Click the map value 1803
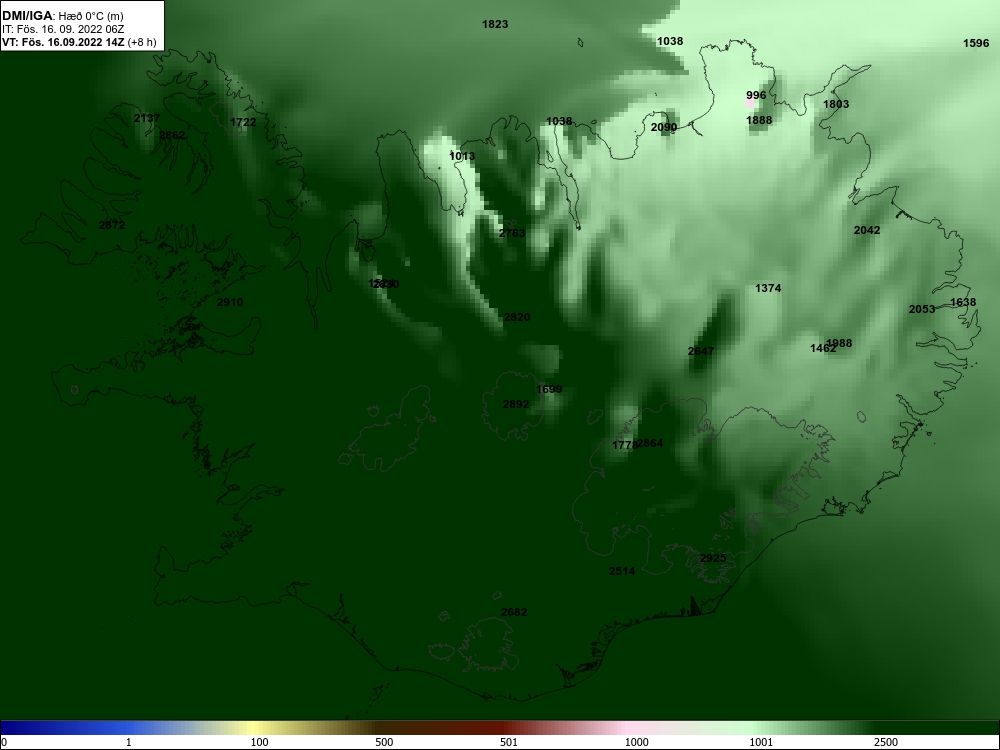Viewport: 1000px width, 750px height. (835, 104)
